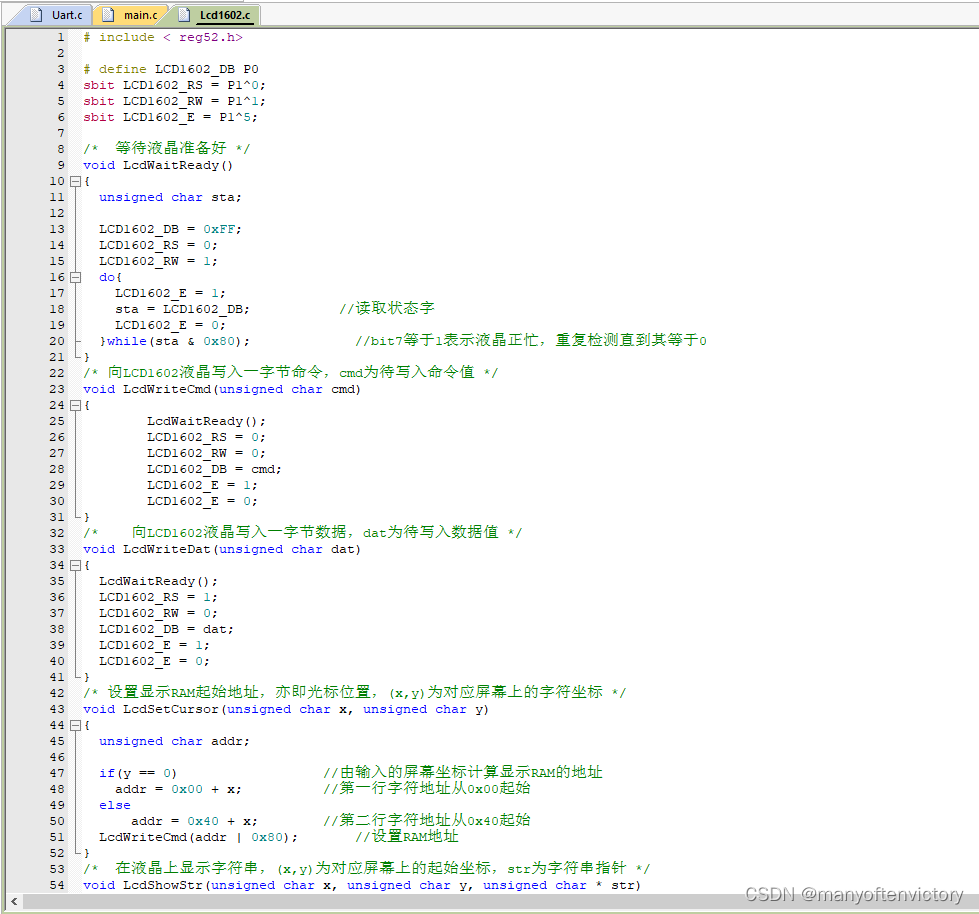Image resolution: width=979 pixels, height=914 pixels.
Task: Click on 'sta = LCD1602_DB;' statement
Action: 182,309
